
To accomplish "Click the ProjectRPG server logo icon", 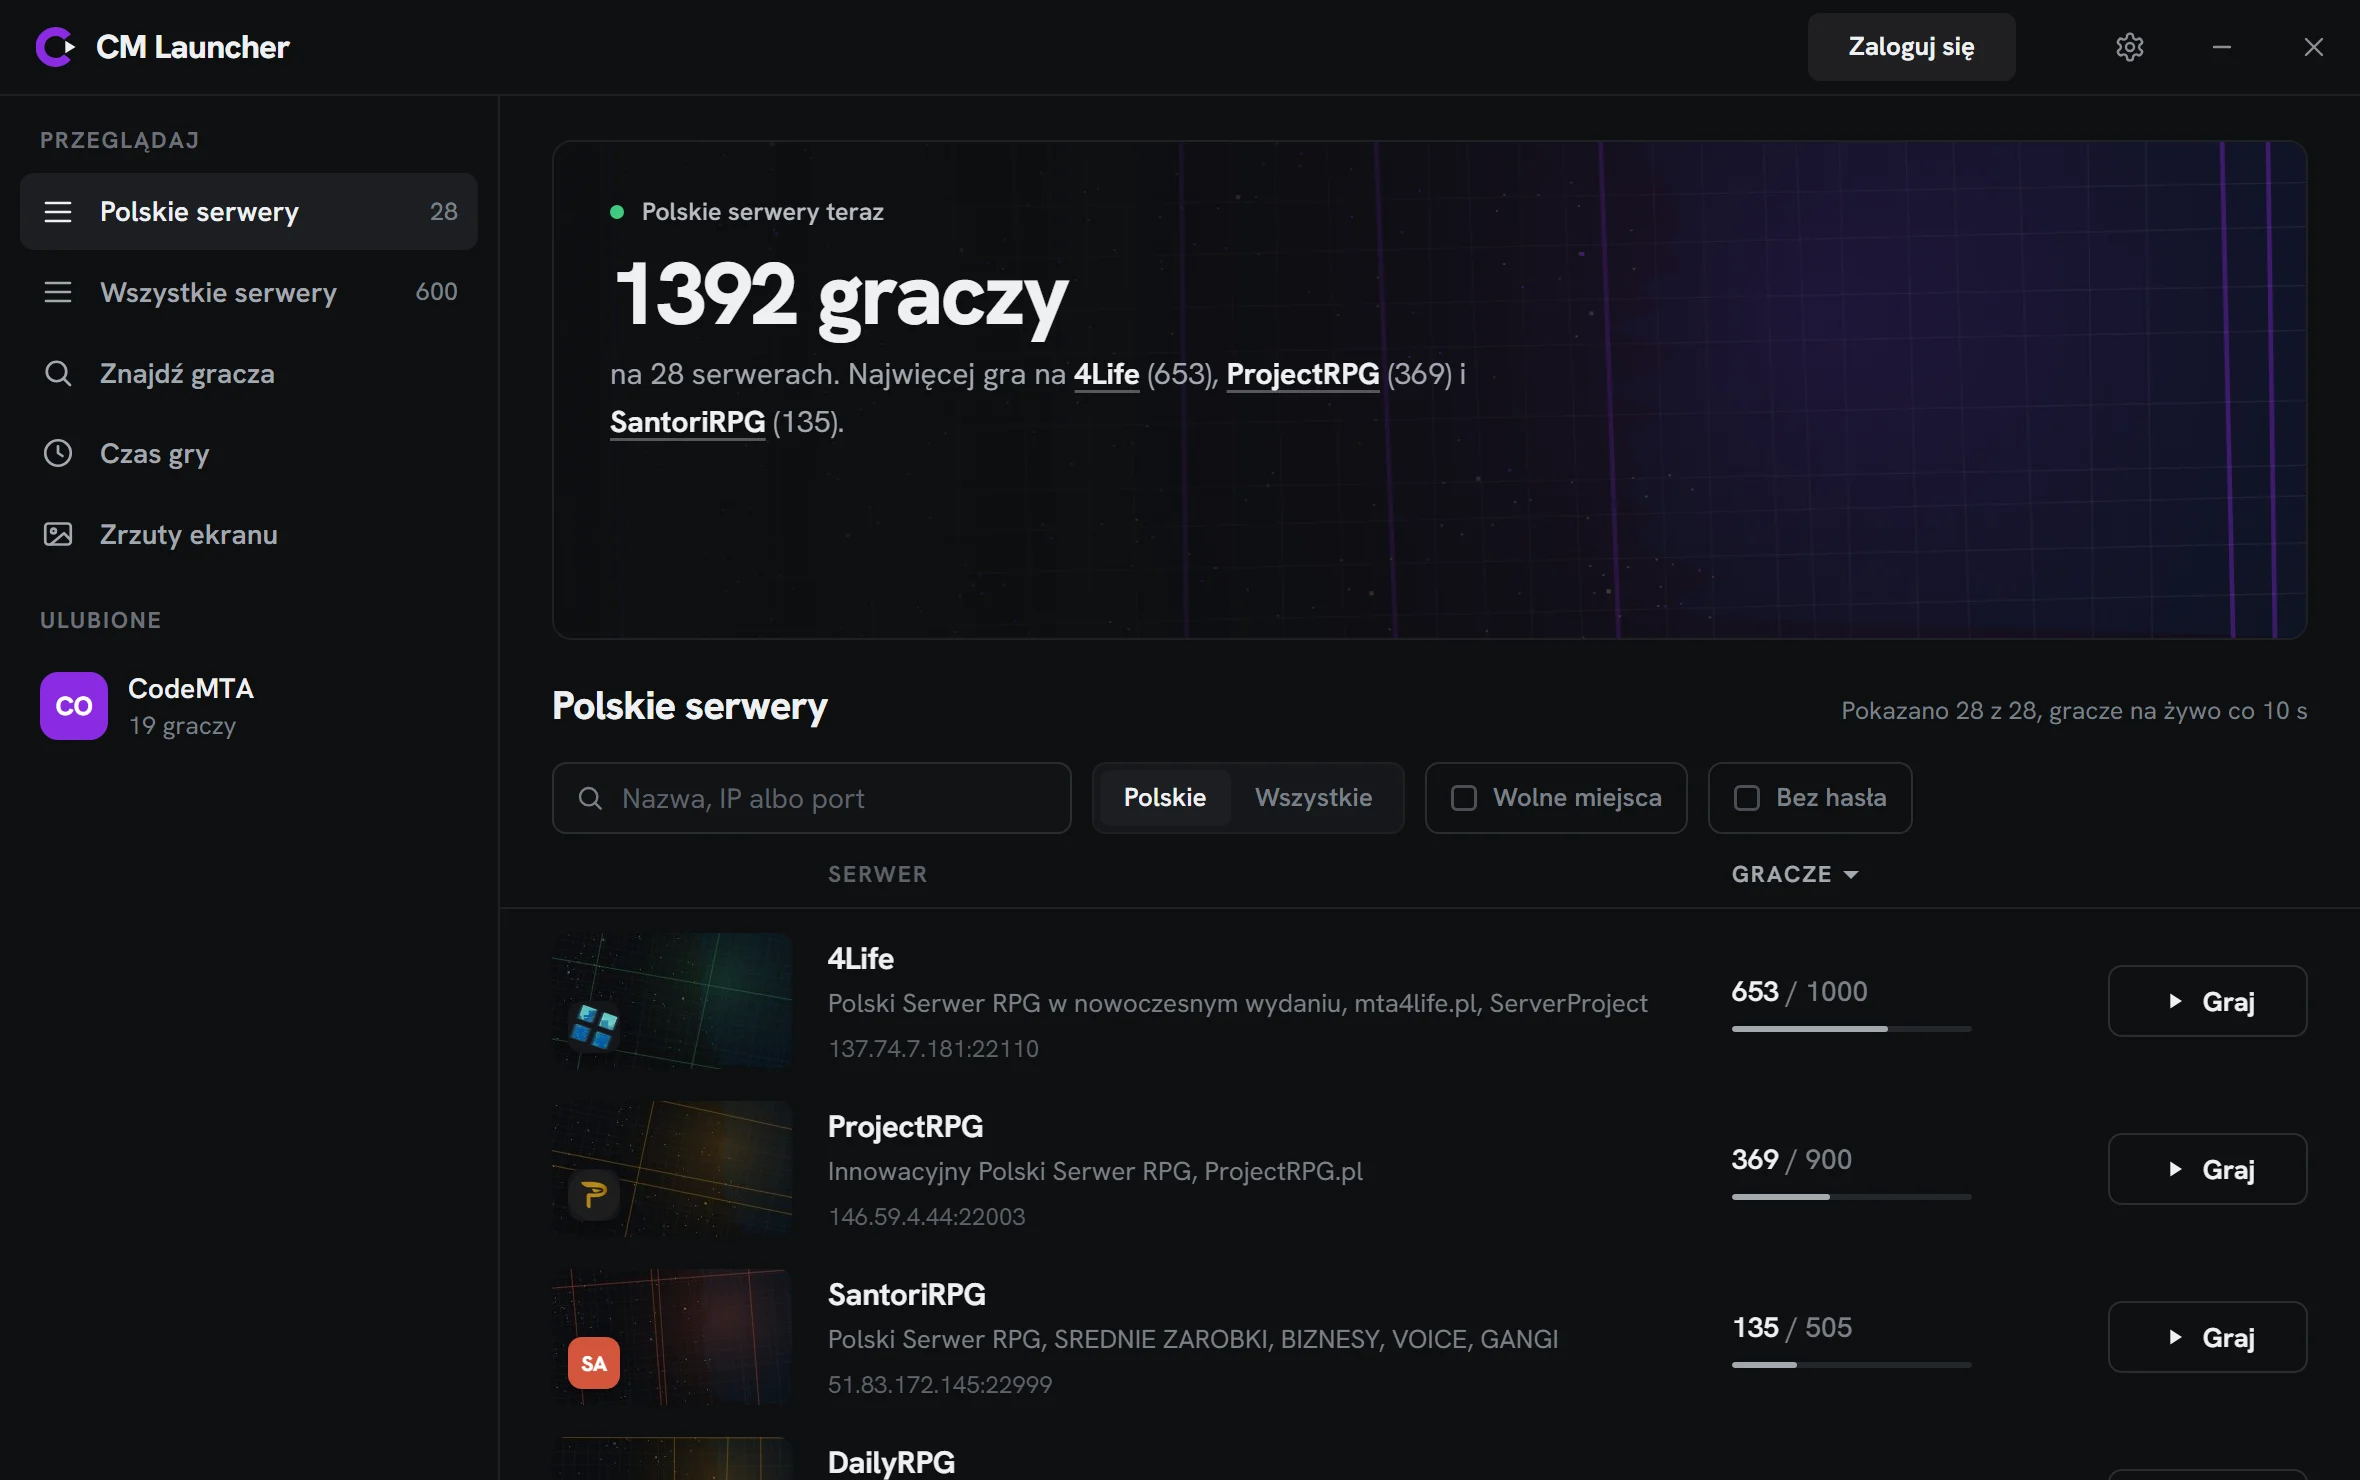I will [x=594, y=1195].
